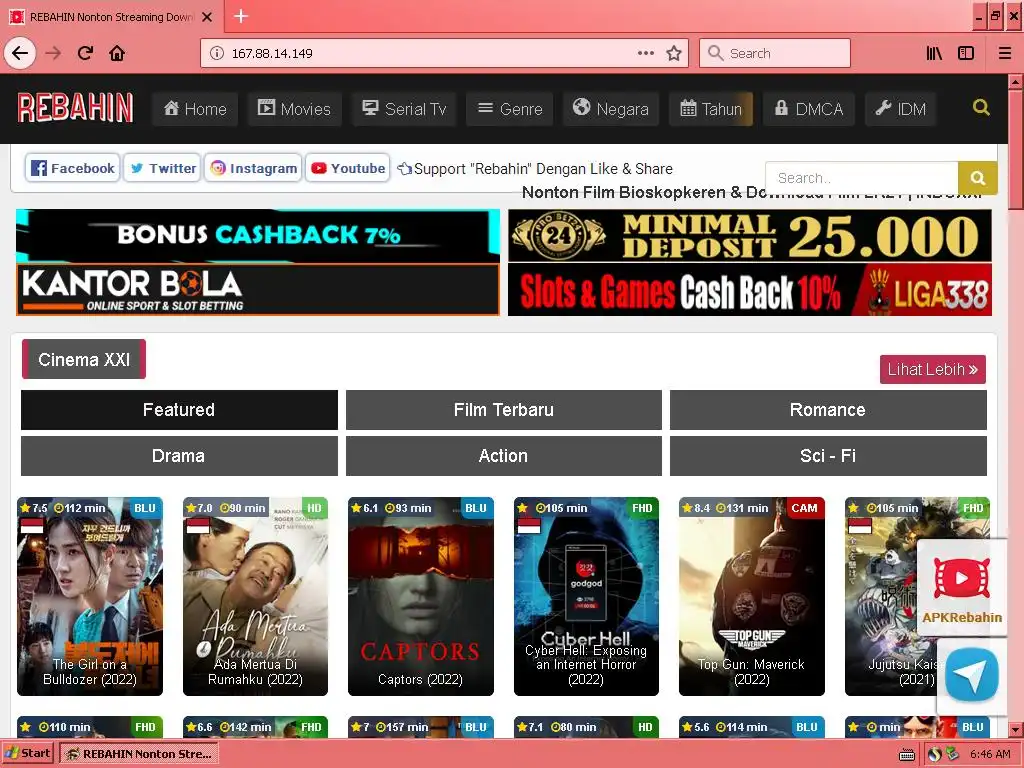Open the LIGA338 Slots & Games banner

[750, 290]
